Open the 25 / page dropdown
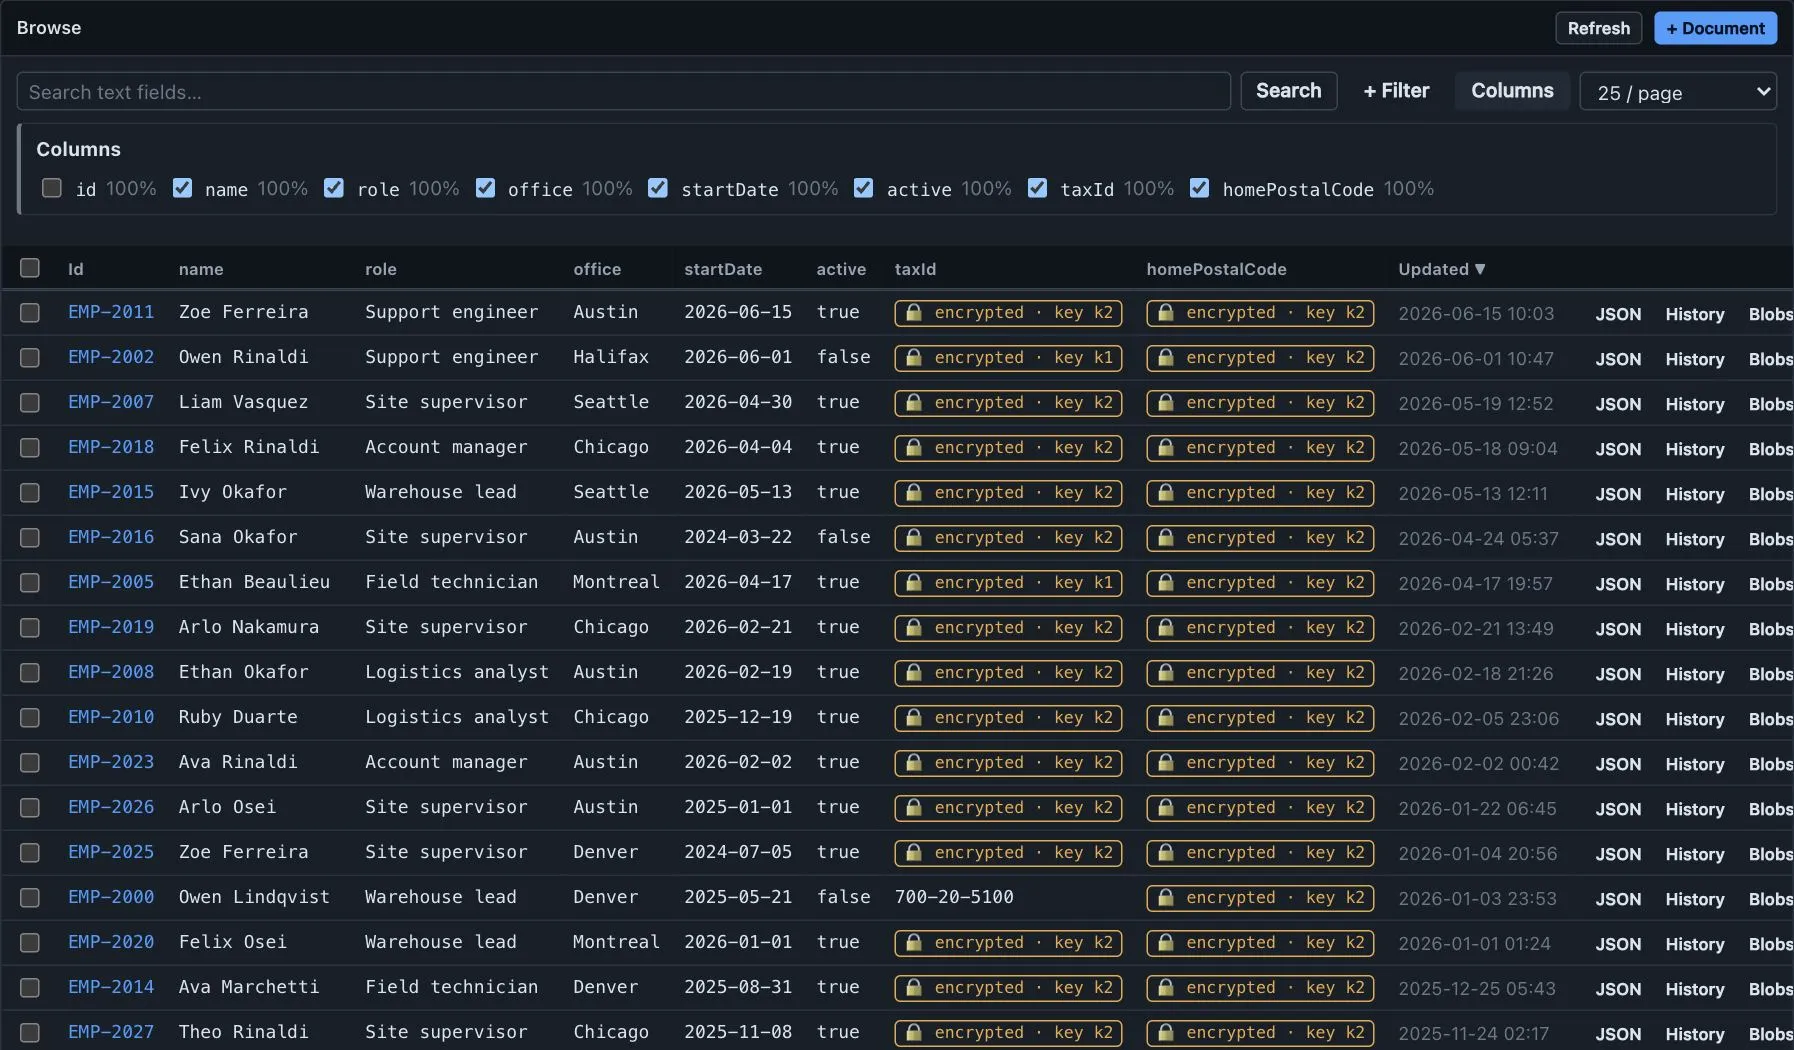1794x1050 pixels. click(1678, 92)
